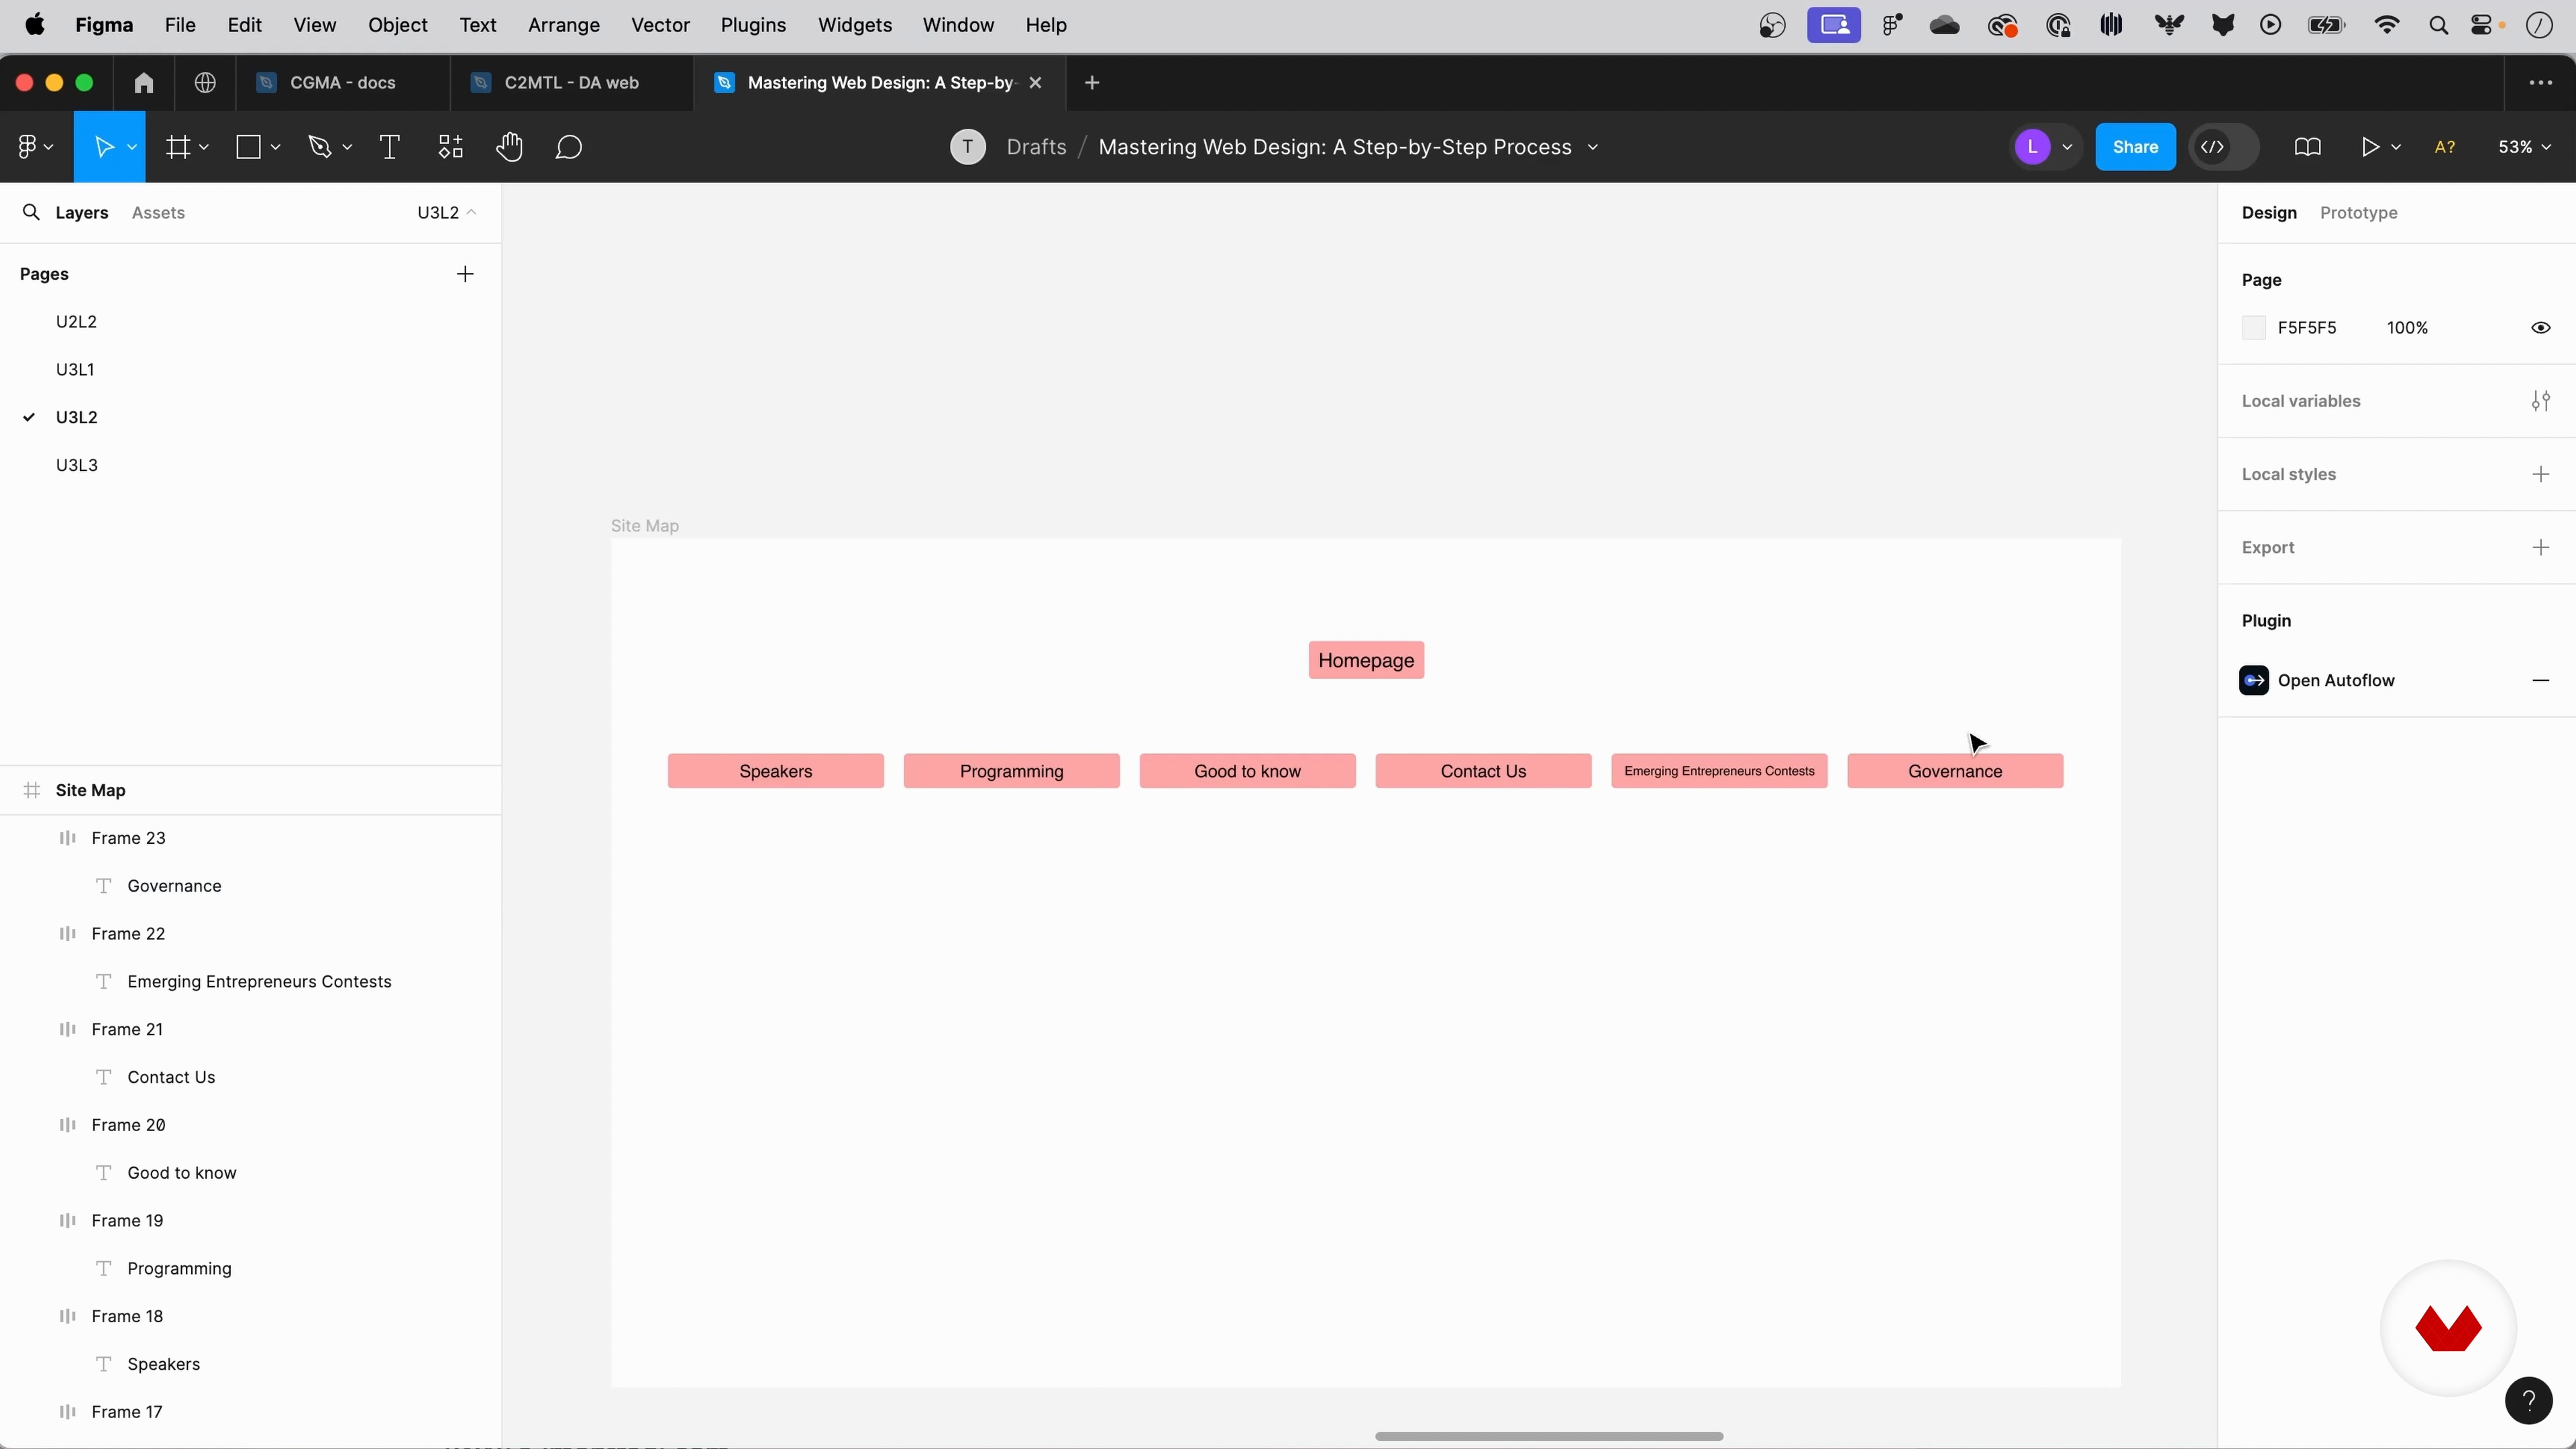Viewport: 2576px width, 1449px height.
Task: Select the Frame 23 layer
Action: pyautogui.click(x=250, y=838)
